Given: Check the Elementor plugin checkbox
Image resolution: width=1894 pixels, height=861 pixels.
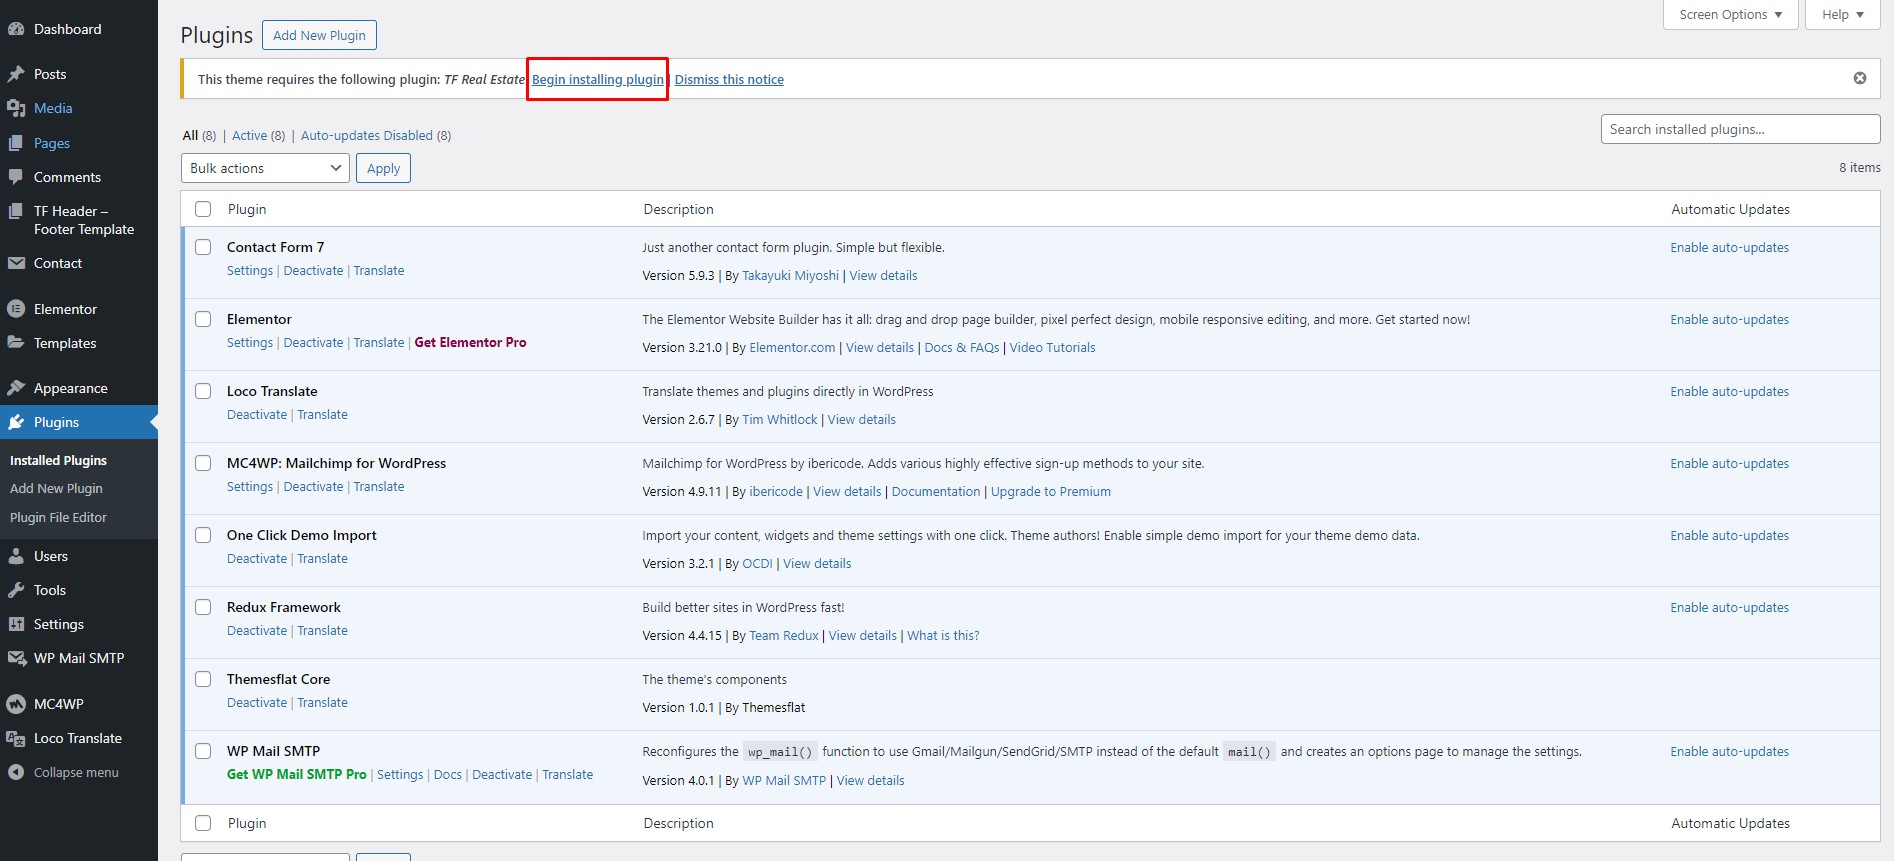Looking at the screenshot, I should [203, 319].
